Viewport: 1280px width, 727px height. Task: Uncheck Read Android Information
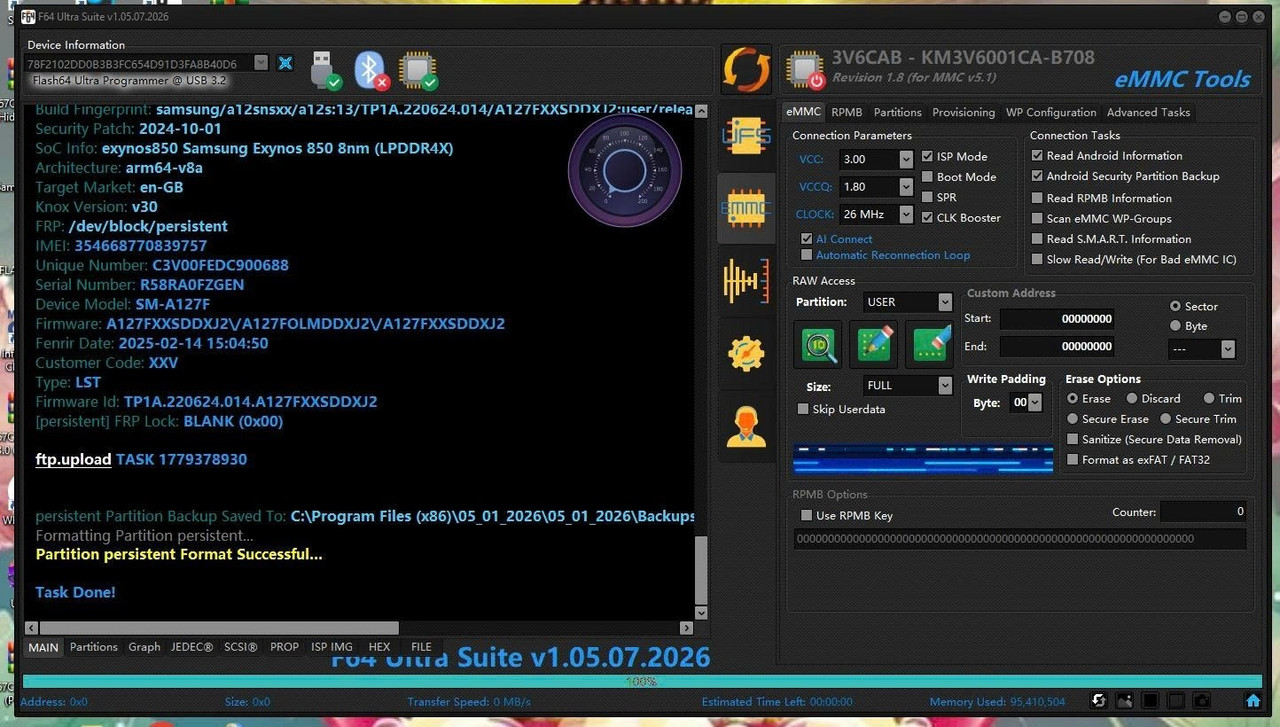[1038, 156]
